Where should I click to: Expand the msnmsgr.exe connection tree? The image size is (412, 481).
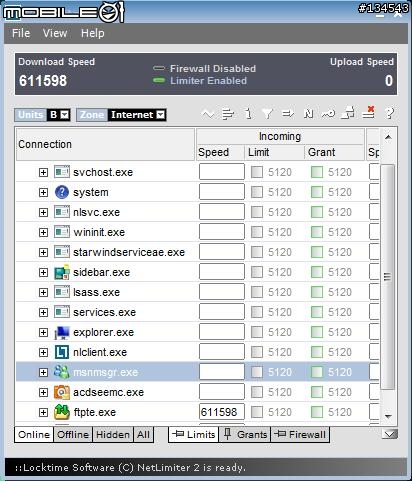pos(43,372)
